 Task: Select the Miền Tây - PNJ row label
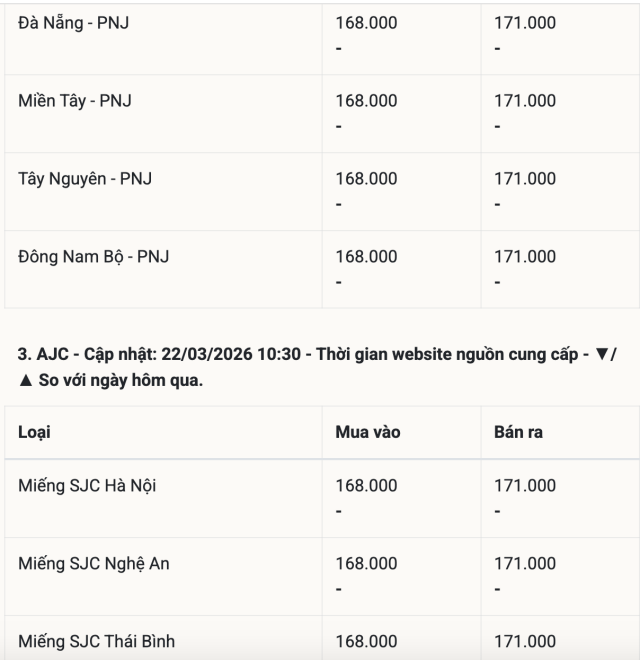pyautogui.click(x=75, y=101)
